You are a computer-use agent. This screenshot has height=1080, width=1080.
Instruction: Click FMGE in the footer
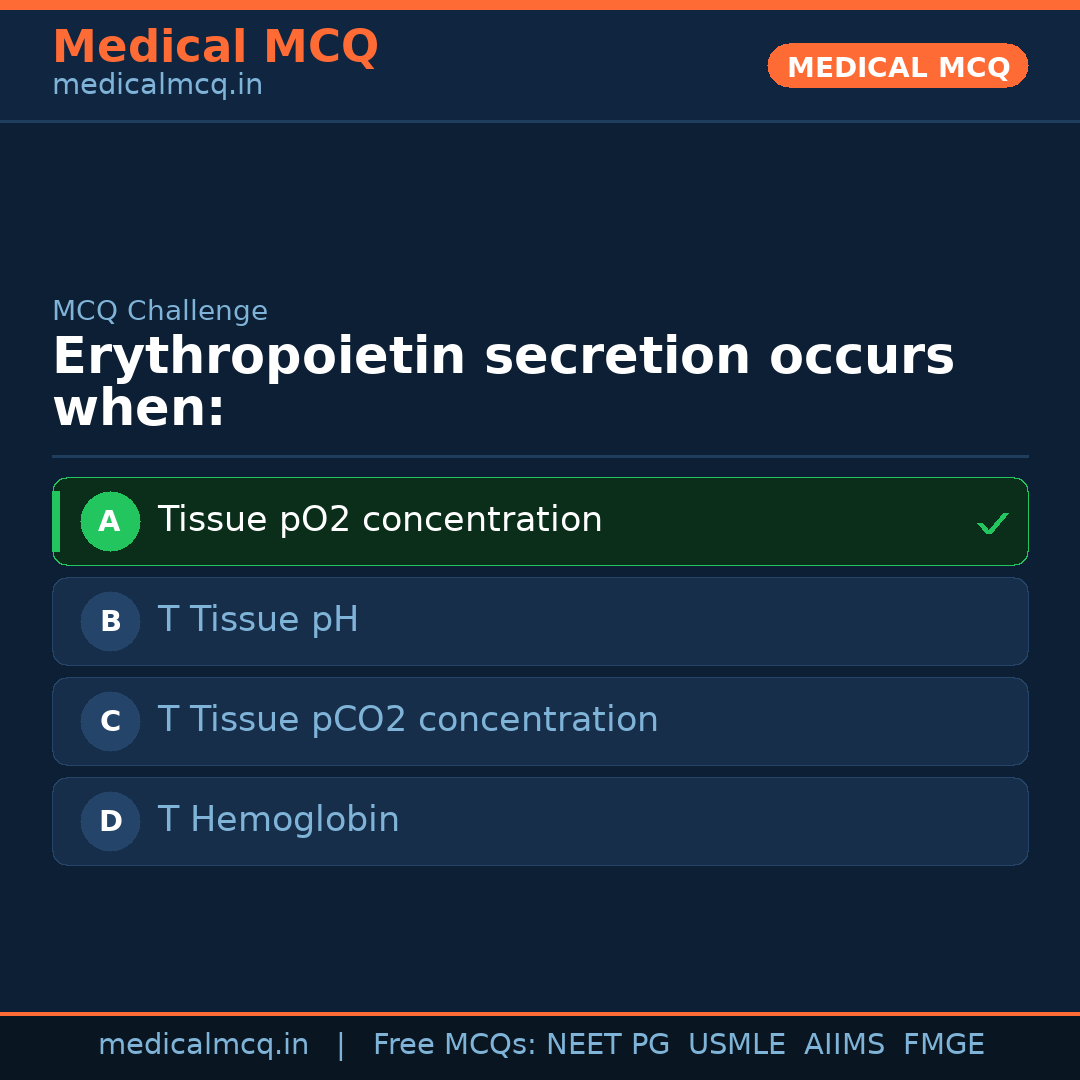click(943, 1045)
